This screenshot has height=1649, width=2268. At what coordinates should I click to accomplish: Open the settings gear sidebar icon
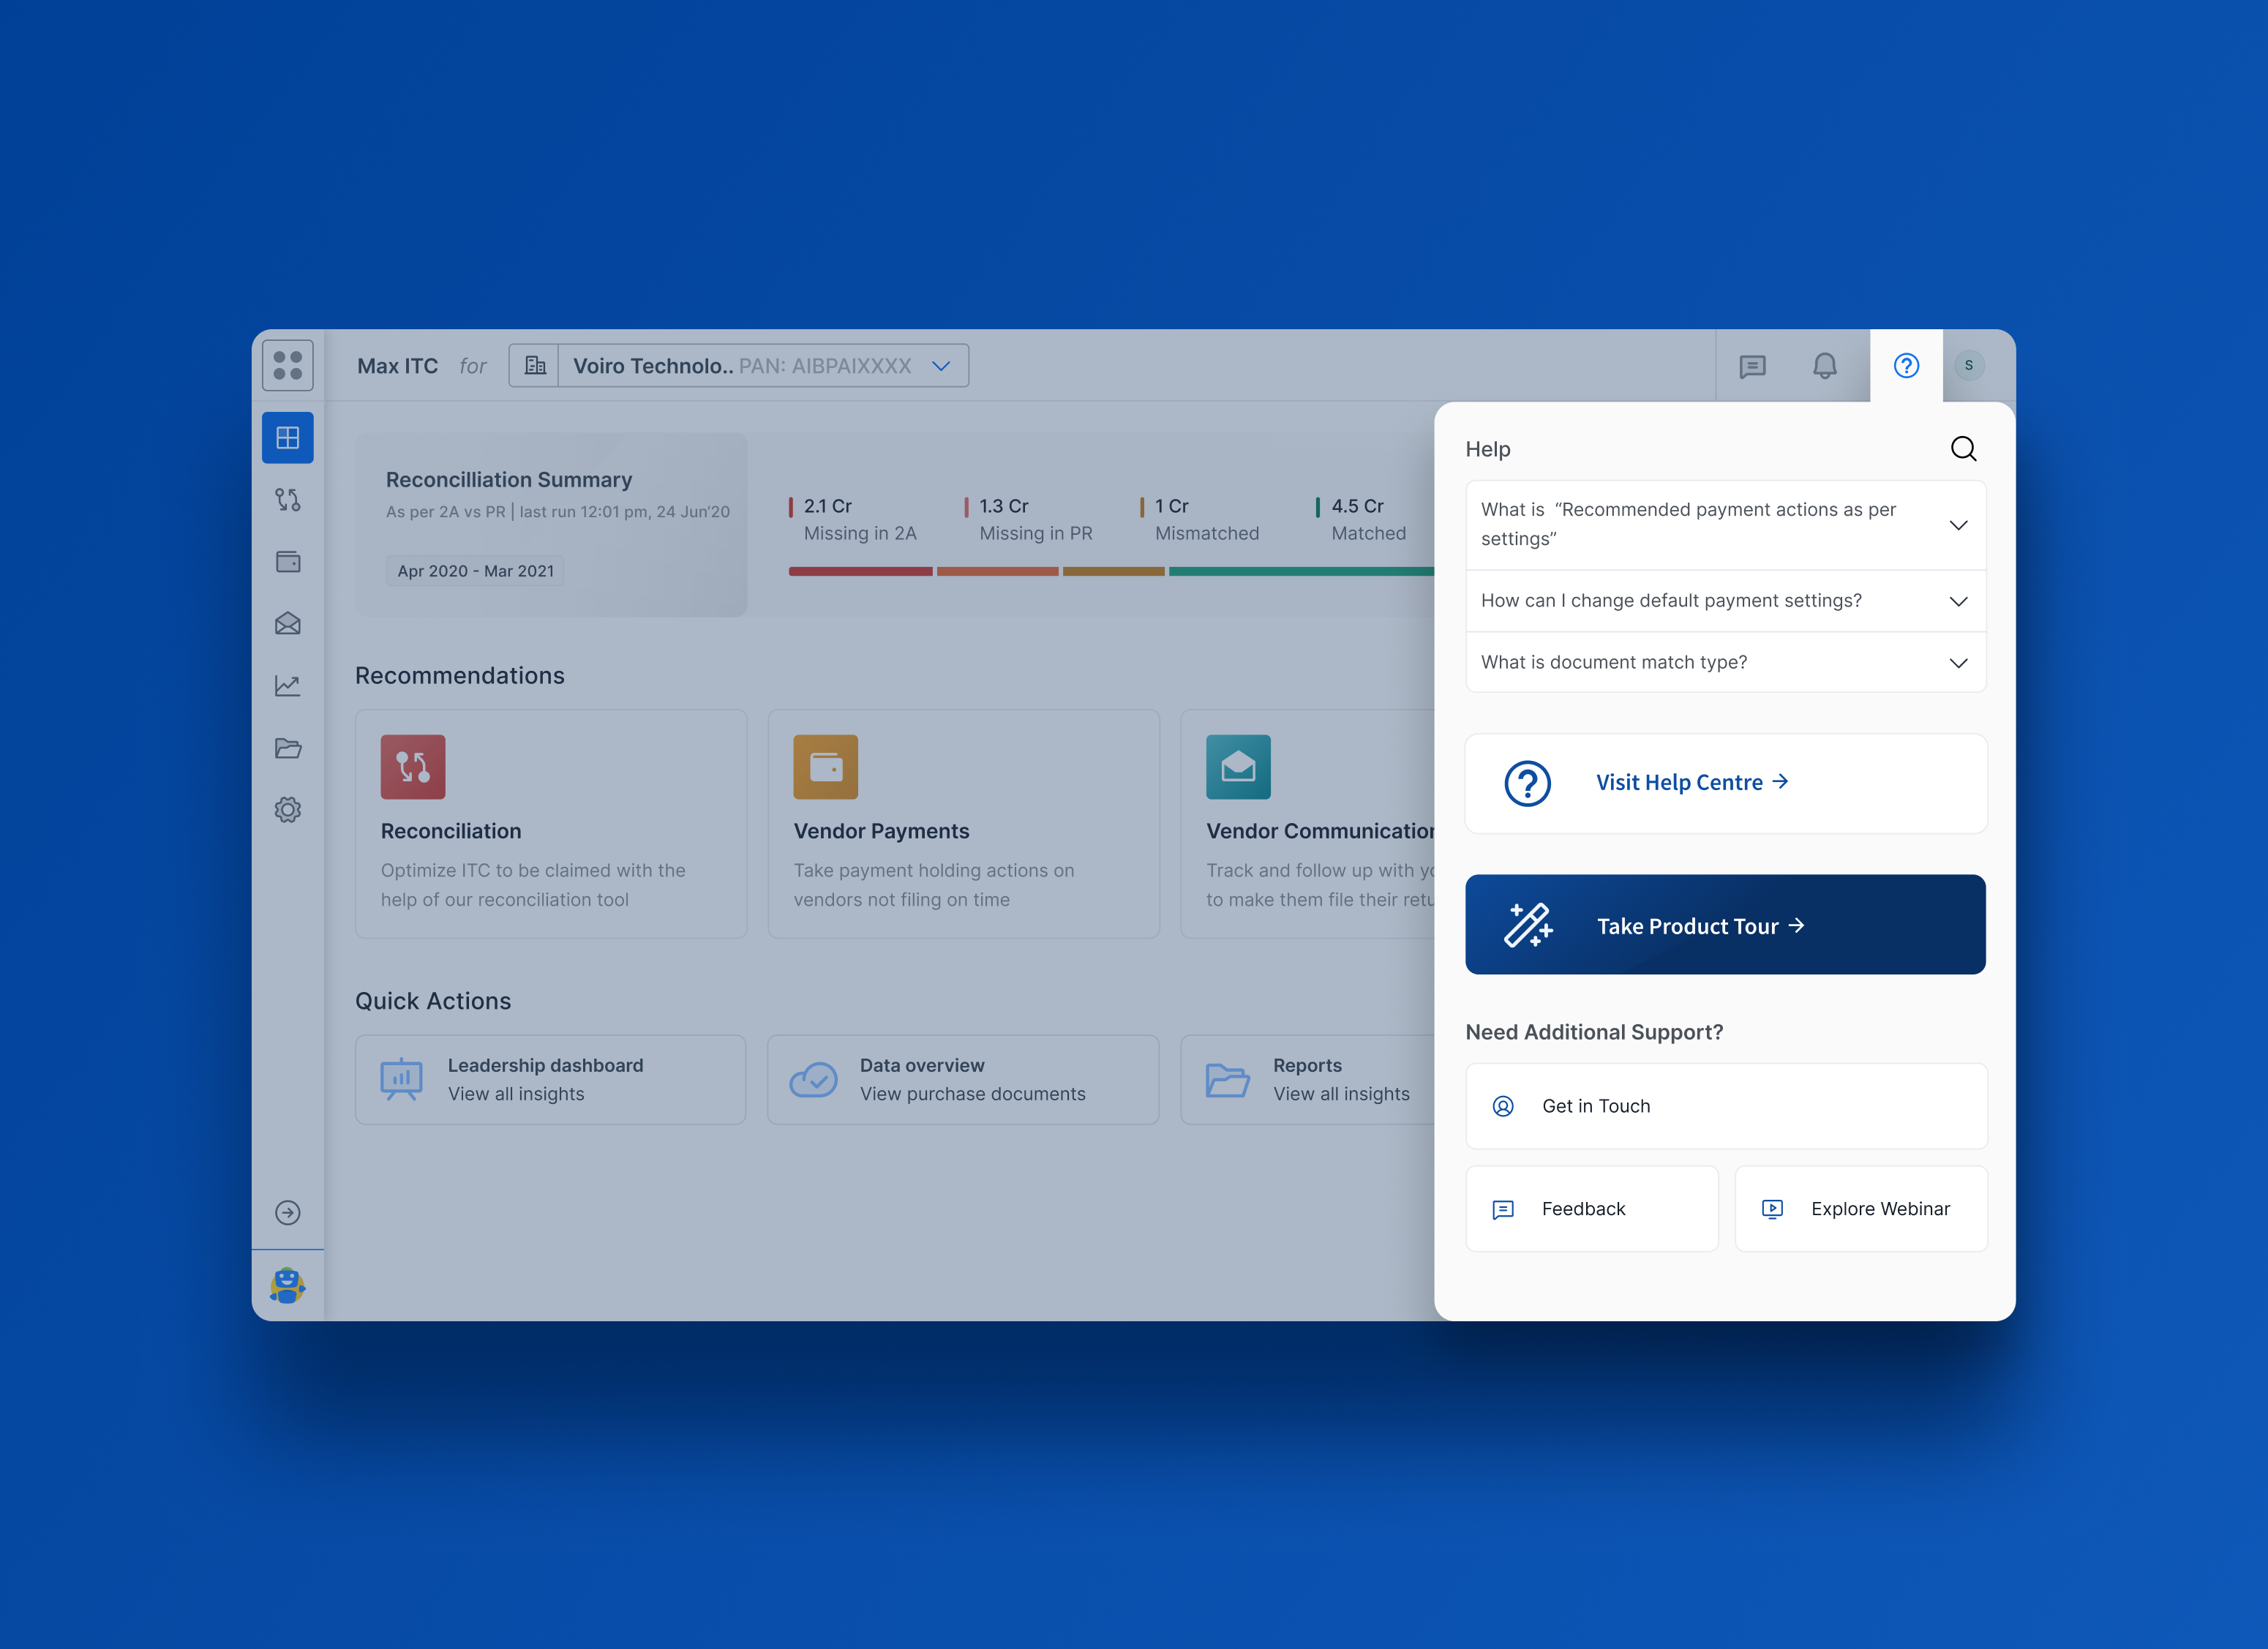[x=287, y=810]
